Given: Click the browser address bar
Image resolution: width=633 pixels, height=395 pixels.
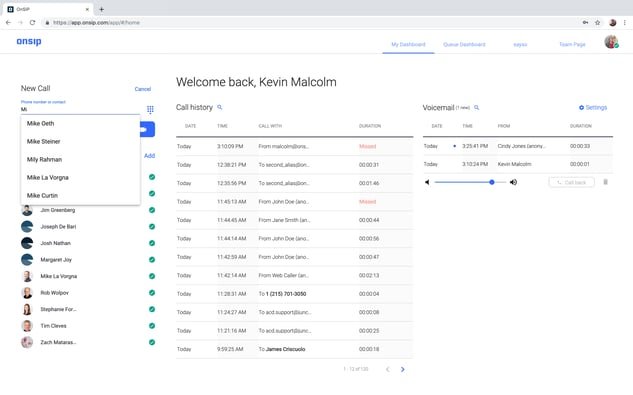Looking at the screenshot, I should coord(311,23).
